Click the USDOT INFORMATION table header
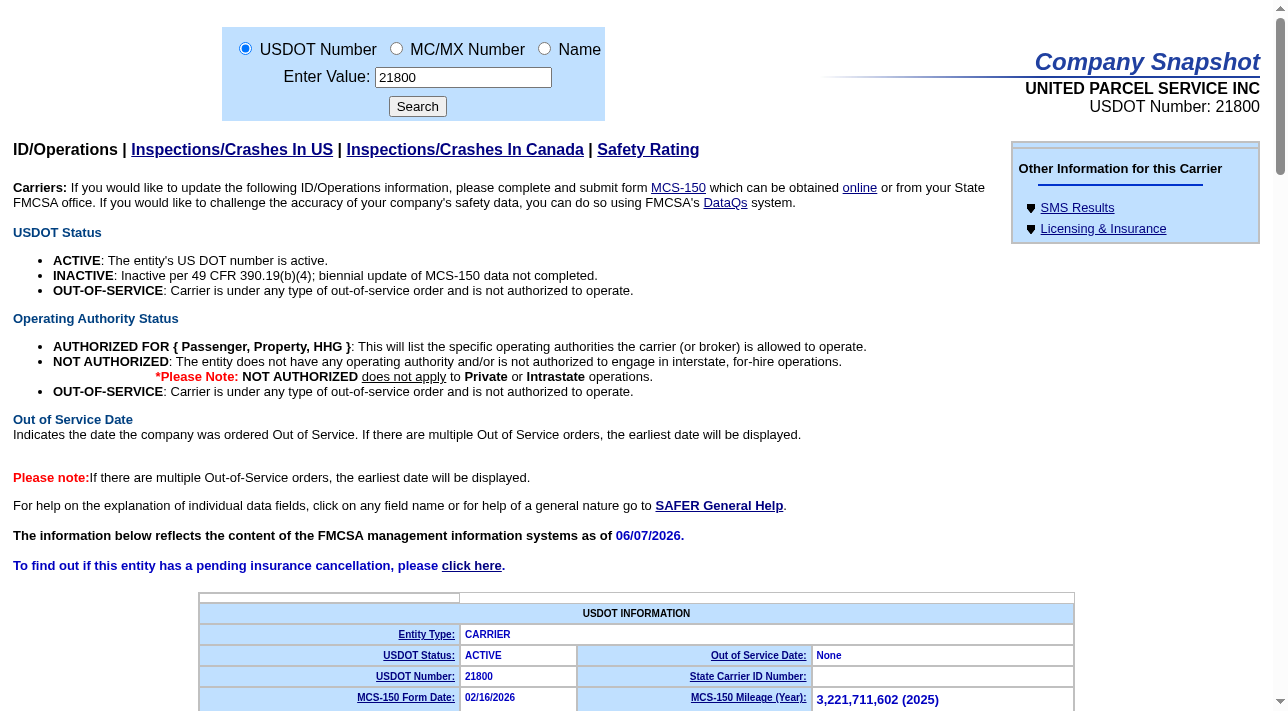 pos(636,613)
